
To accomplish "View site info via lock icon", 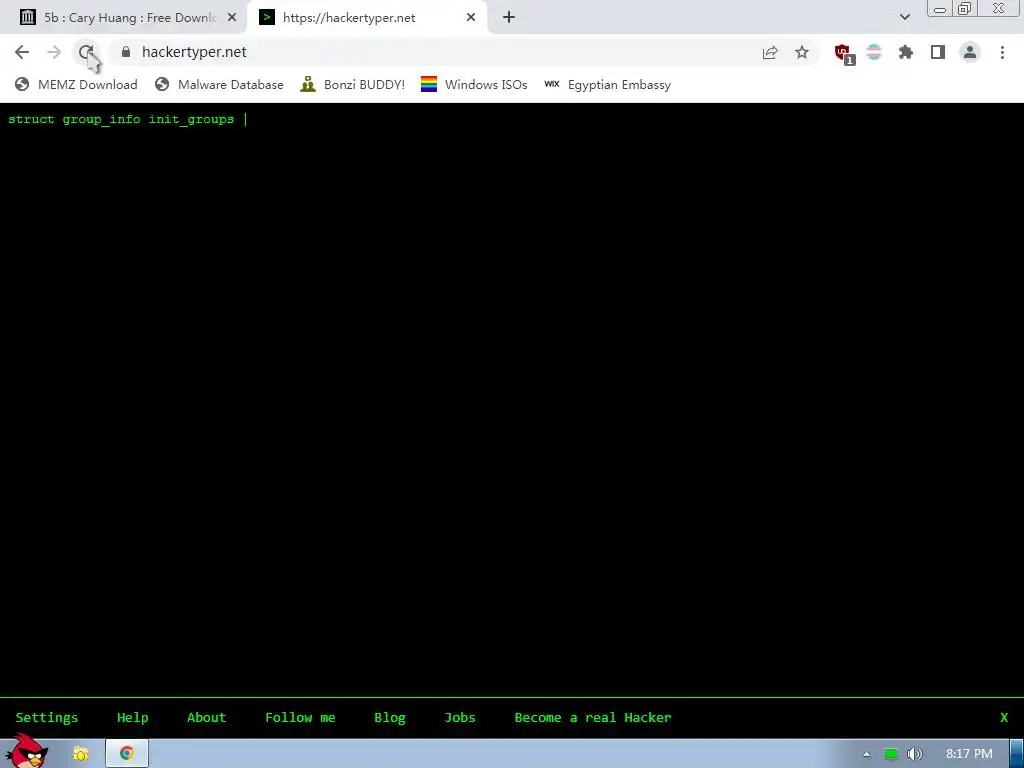I will (x=126, y=52).
